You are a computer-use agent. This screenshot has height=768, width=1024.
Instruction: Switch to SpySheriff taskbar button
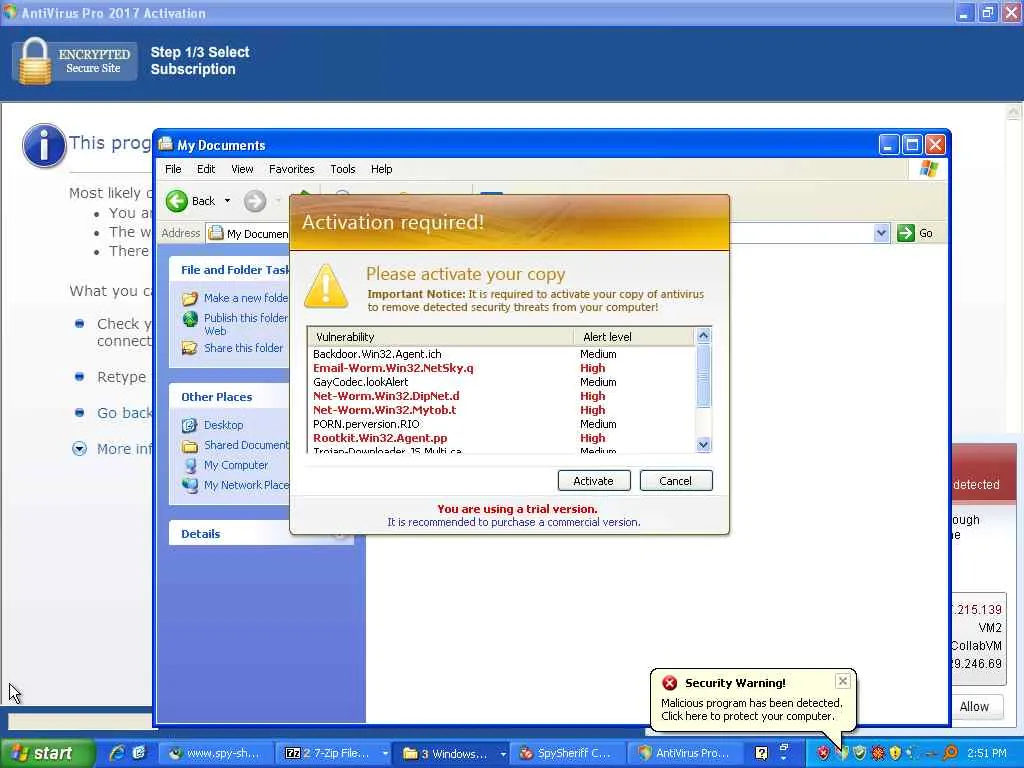566,754
